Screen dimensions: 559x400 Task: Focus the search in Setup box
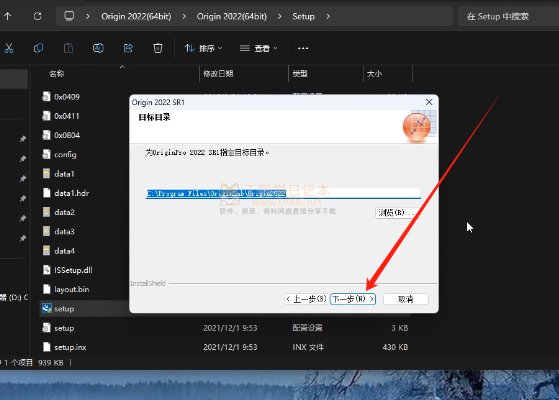point(508,16)
